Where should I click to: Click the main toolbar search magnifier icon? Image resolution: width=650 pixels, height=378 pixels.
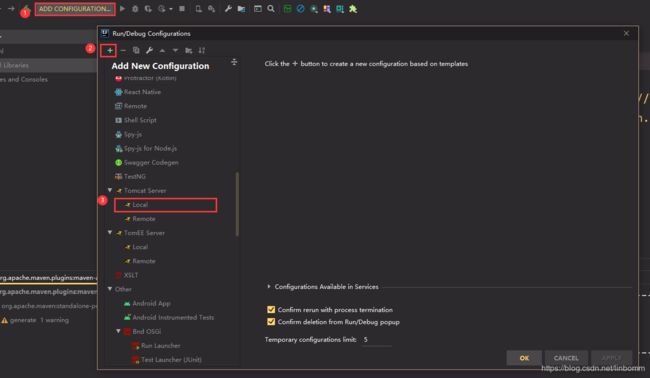coord(271,9)
